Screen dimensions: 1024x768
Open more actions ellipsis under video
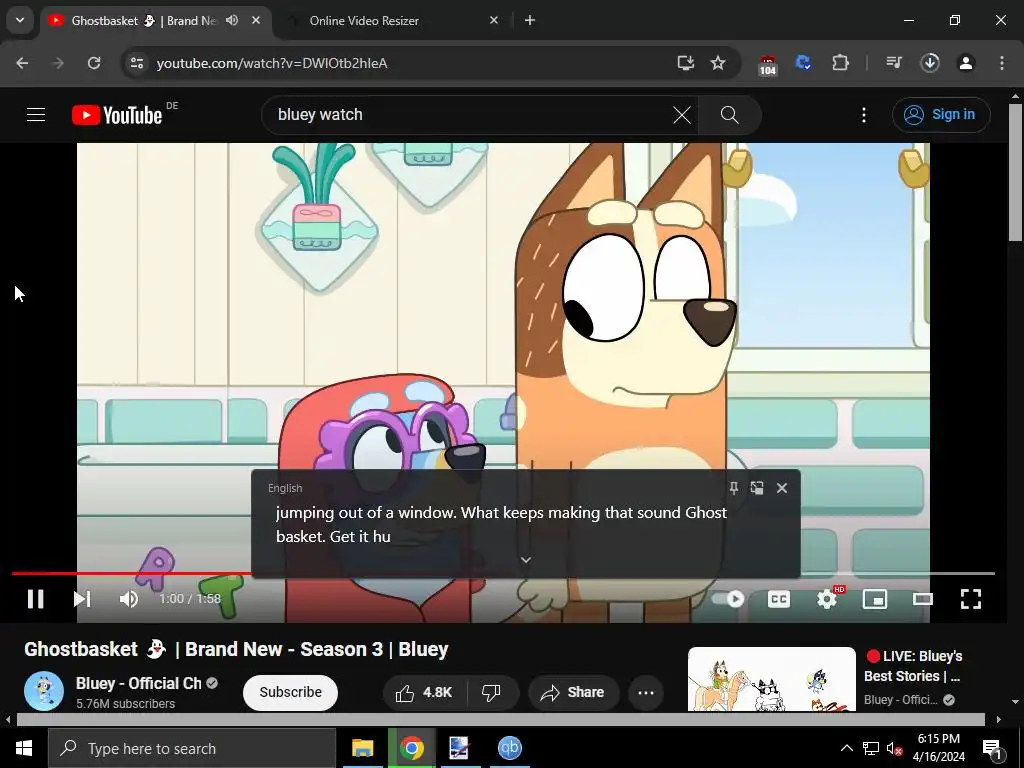(x=646, y=692)
